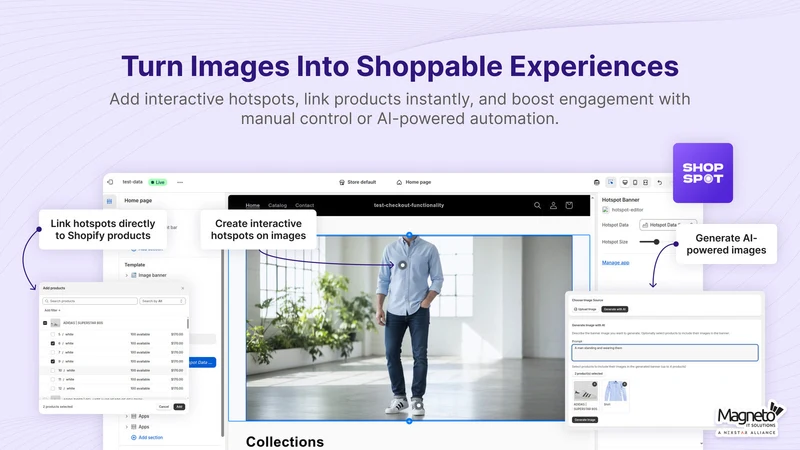Adjust the Hotspot Size slider
The image size is (800, 450).
point(656,242)
